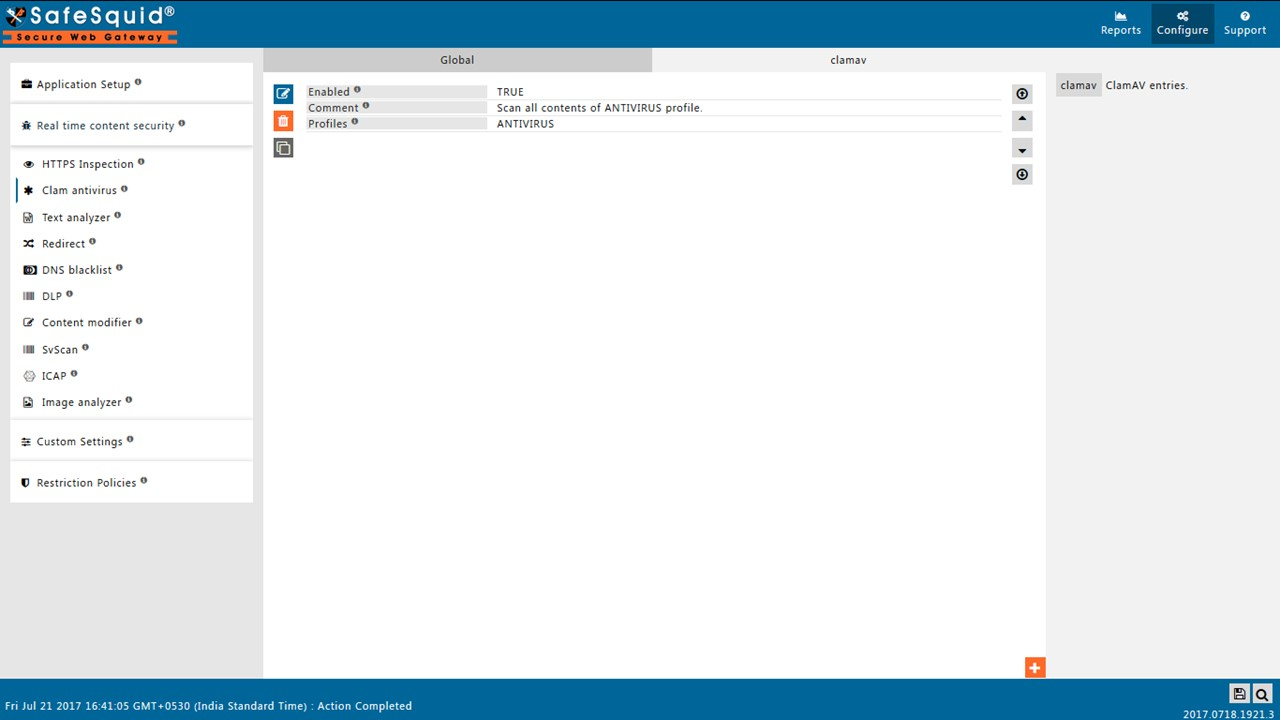The image size is (1280, 720).
Task: Open Text analyzer settings
Action: (76, 217)
